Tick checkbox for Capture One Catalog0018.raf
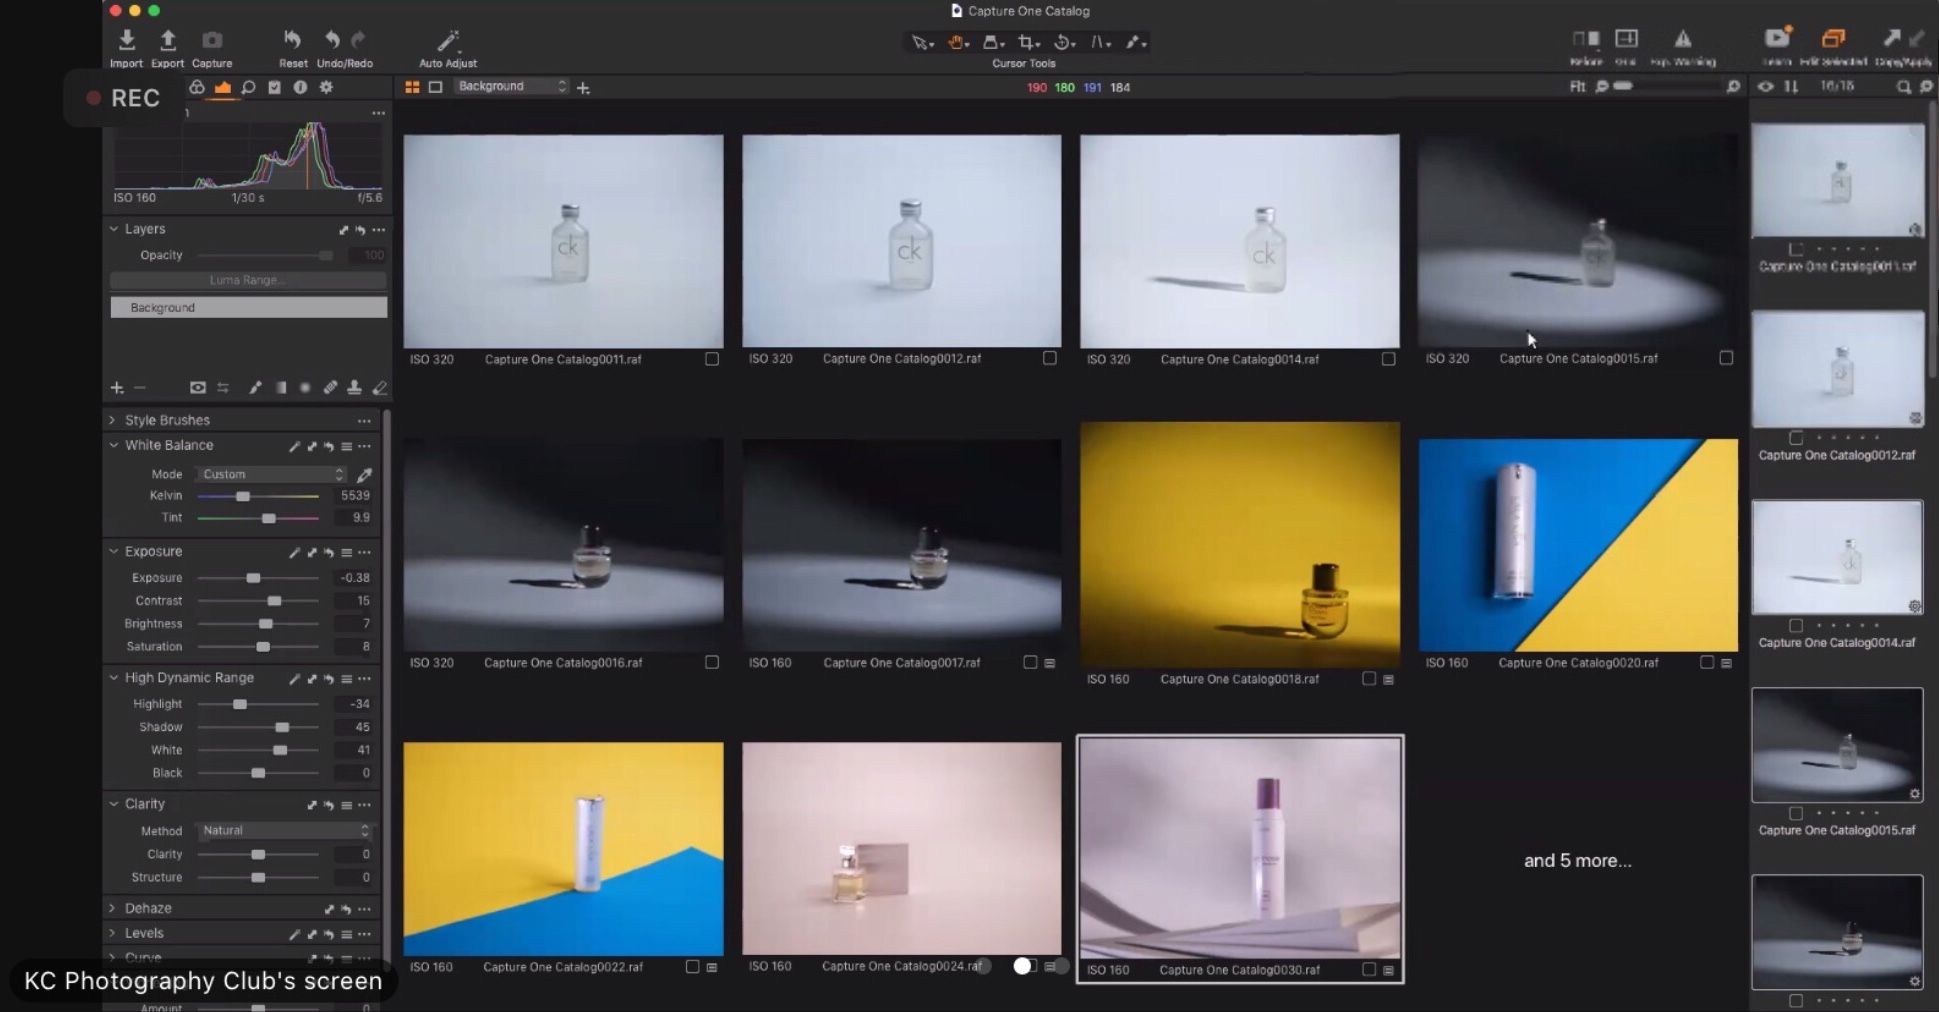This screenshot has width=1939, height=1012. coord(1368,679)
